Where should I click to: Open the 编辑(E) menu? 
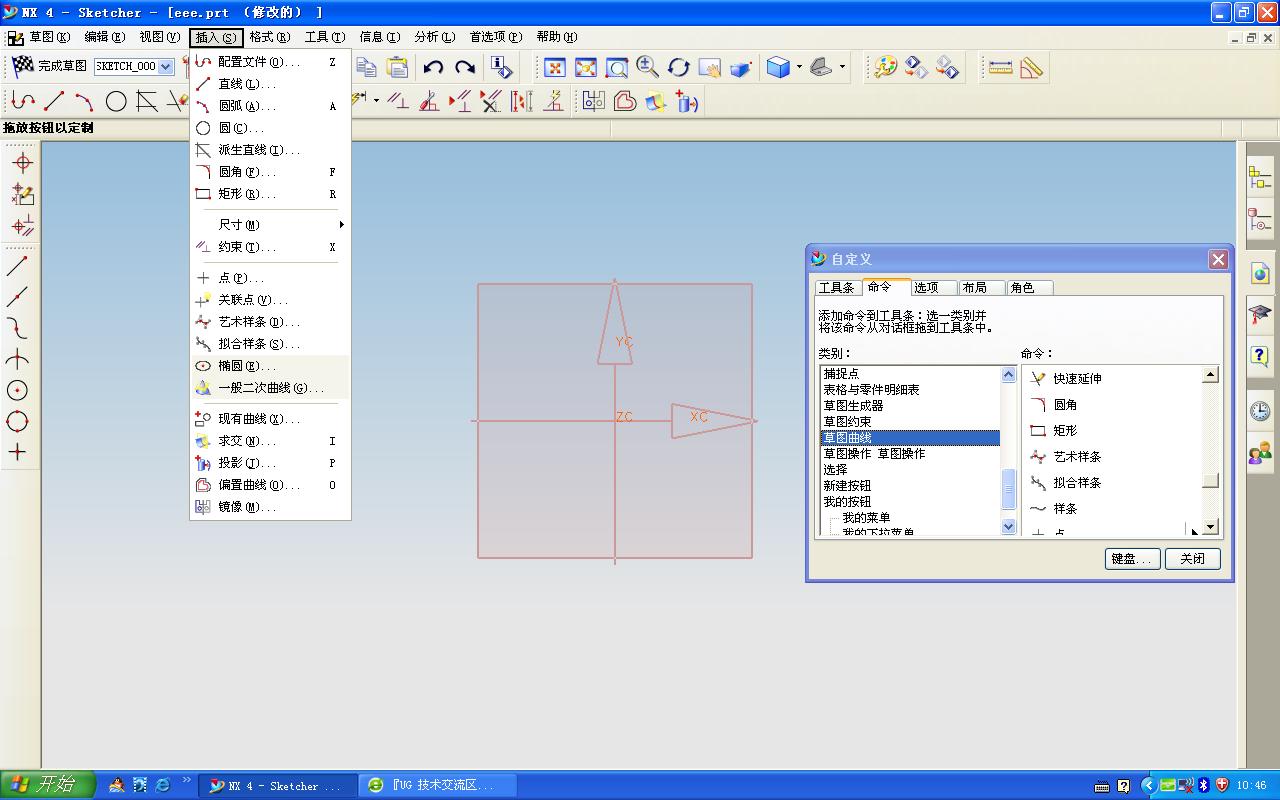(x=105, y=37)
